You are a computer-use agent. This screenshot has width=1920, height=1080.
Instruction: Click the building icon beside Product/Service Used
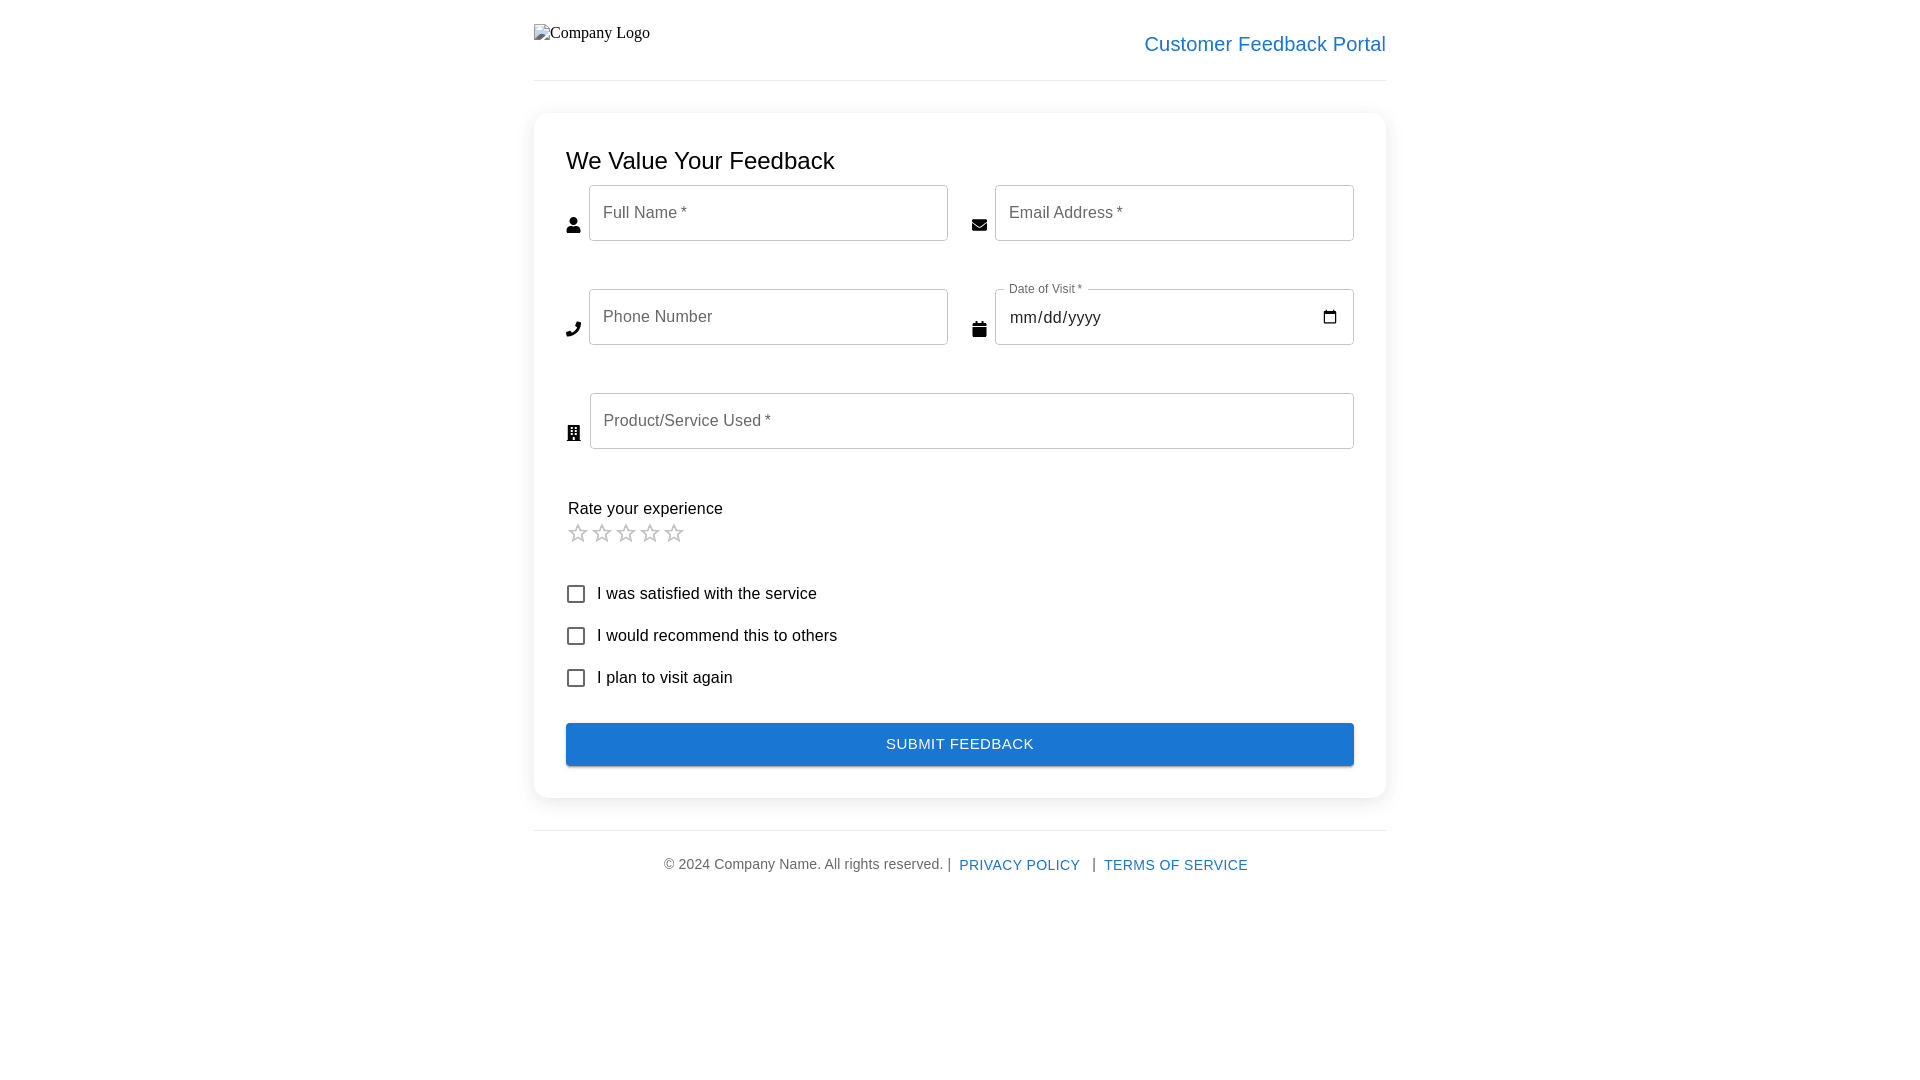coord(573,433)
